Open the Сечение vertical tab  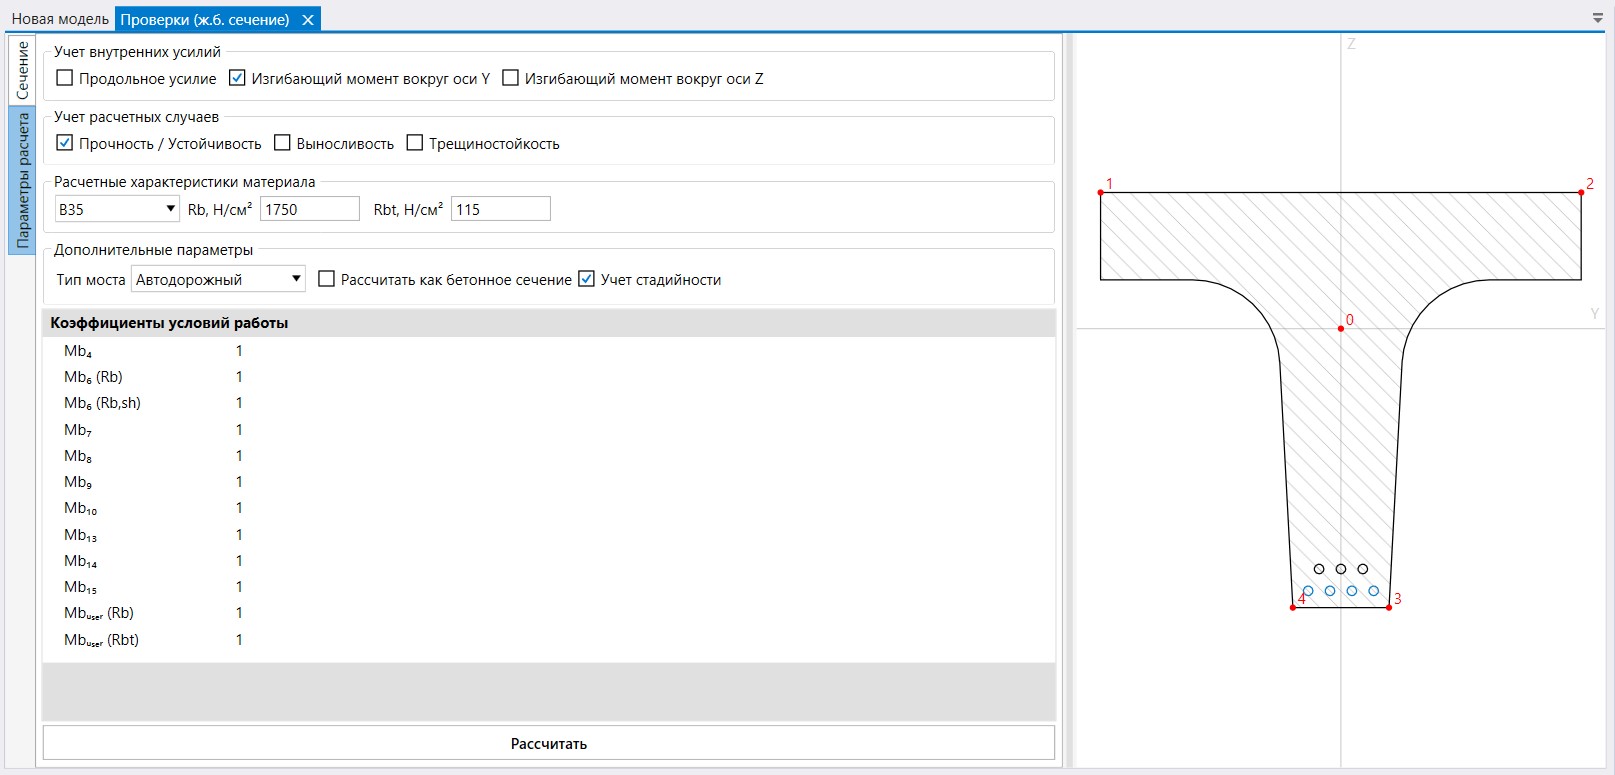(x=22, y=70)
